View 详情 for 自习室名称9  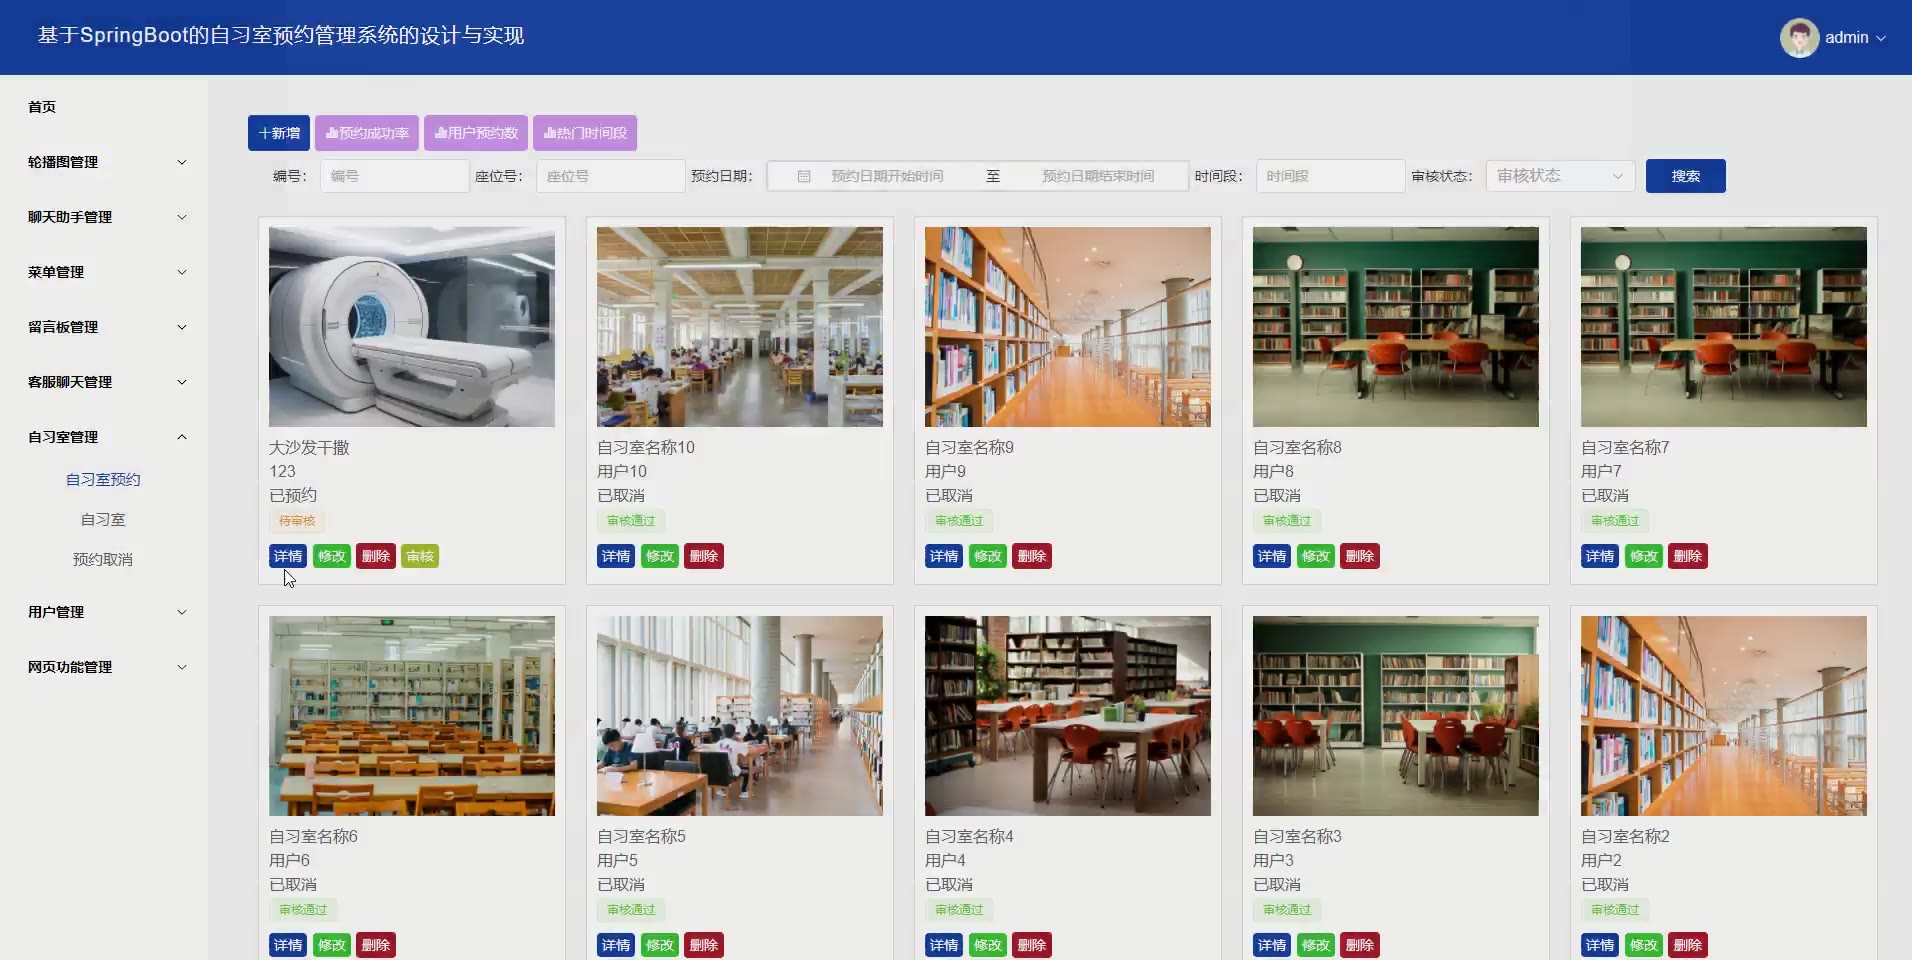(944, 556)
